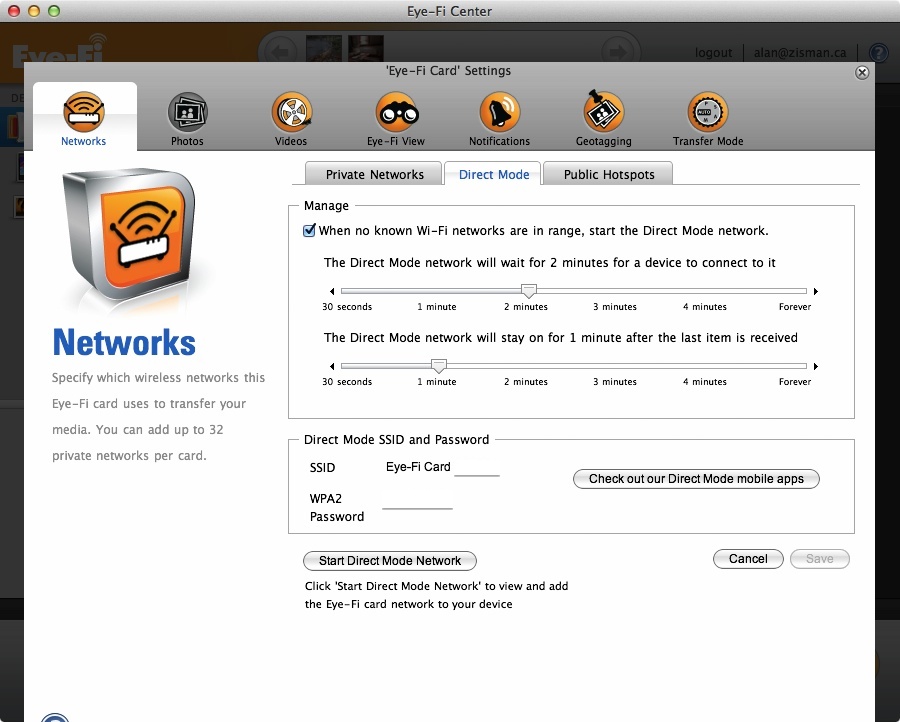This screenshot has height=722, width=900.
Task: Click the help question mark icon at the top right
Action: [x=879, y=53]
